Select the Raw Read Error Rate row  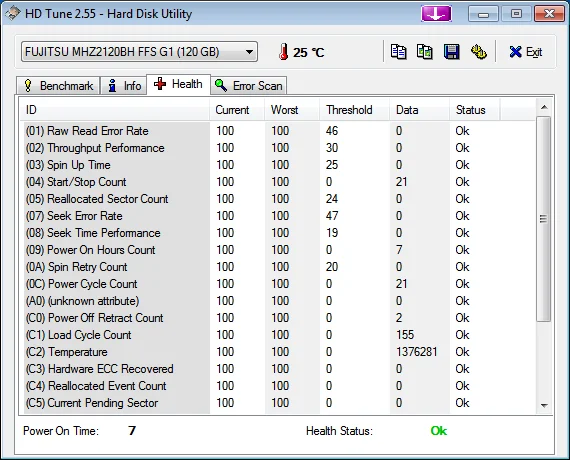tap(278, 131)
